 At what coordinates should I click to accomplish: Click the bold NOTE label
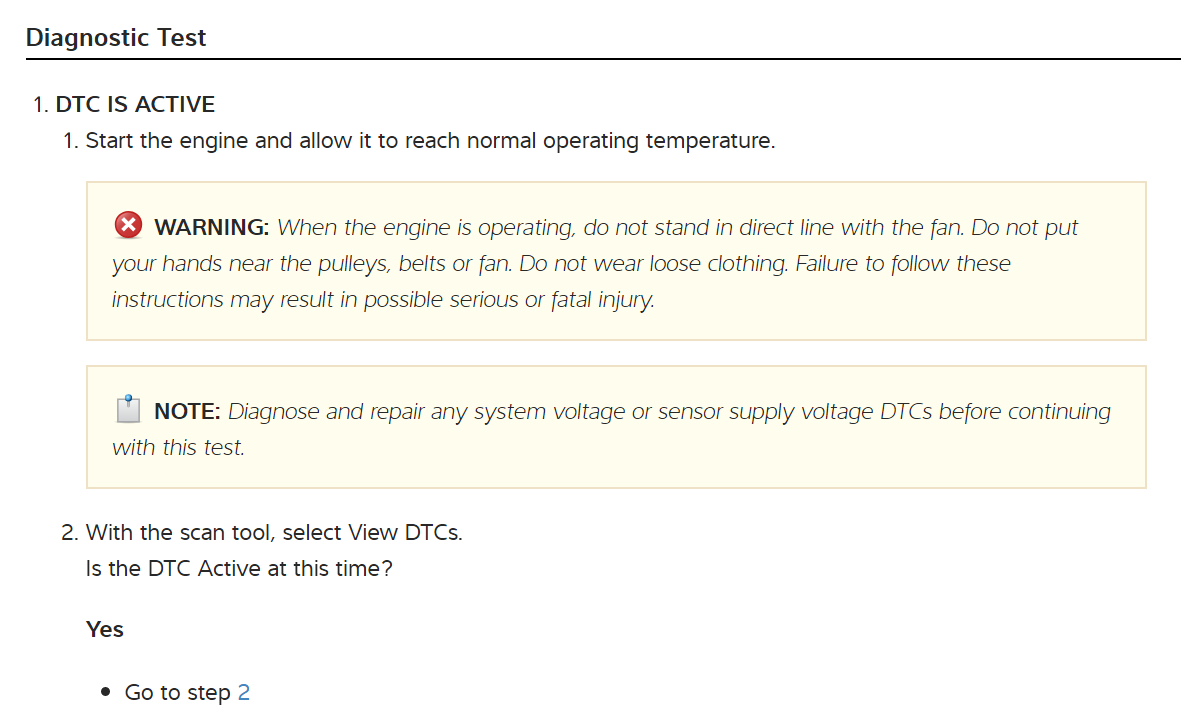pyautogui.click(x=187, y=412)
